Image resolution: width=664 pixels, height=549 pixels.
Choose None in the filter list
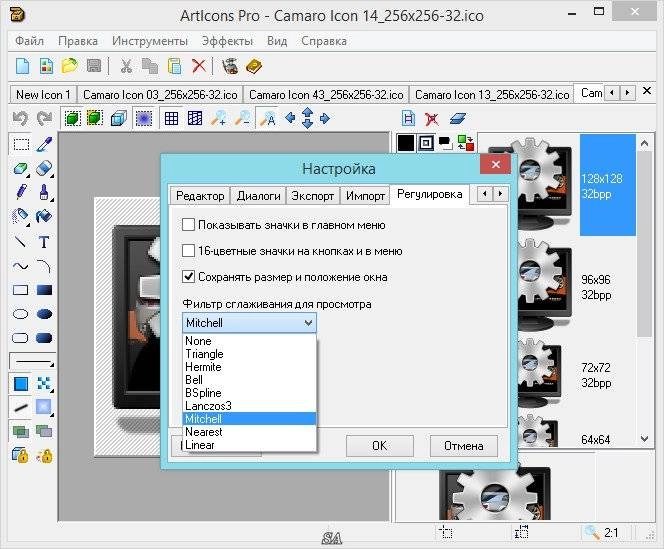(x=249, y=341)
